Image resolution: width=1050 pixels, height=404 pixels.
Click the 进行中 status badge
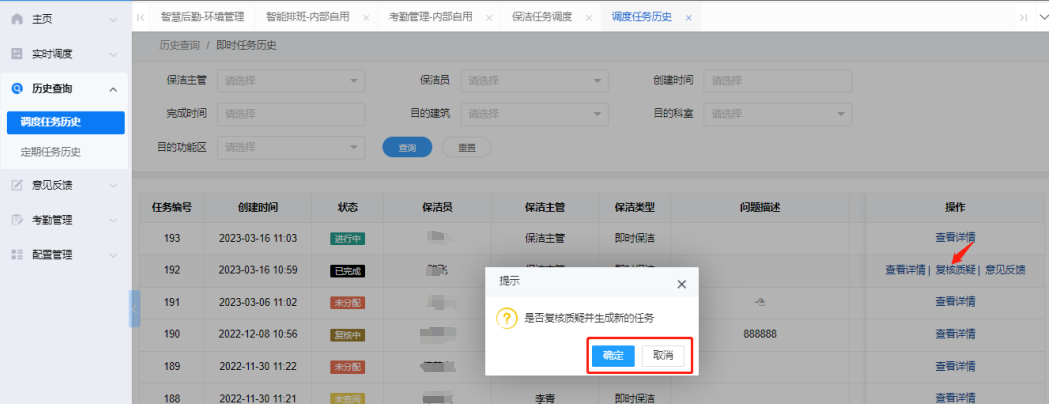(x=348, y=239)
